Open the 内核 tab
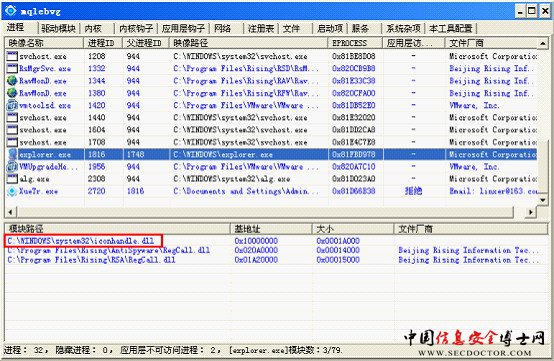This screenshot has height=361, width=554. pos(93,28)
